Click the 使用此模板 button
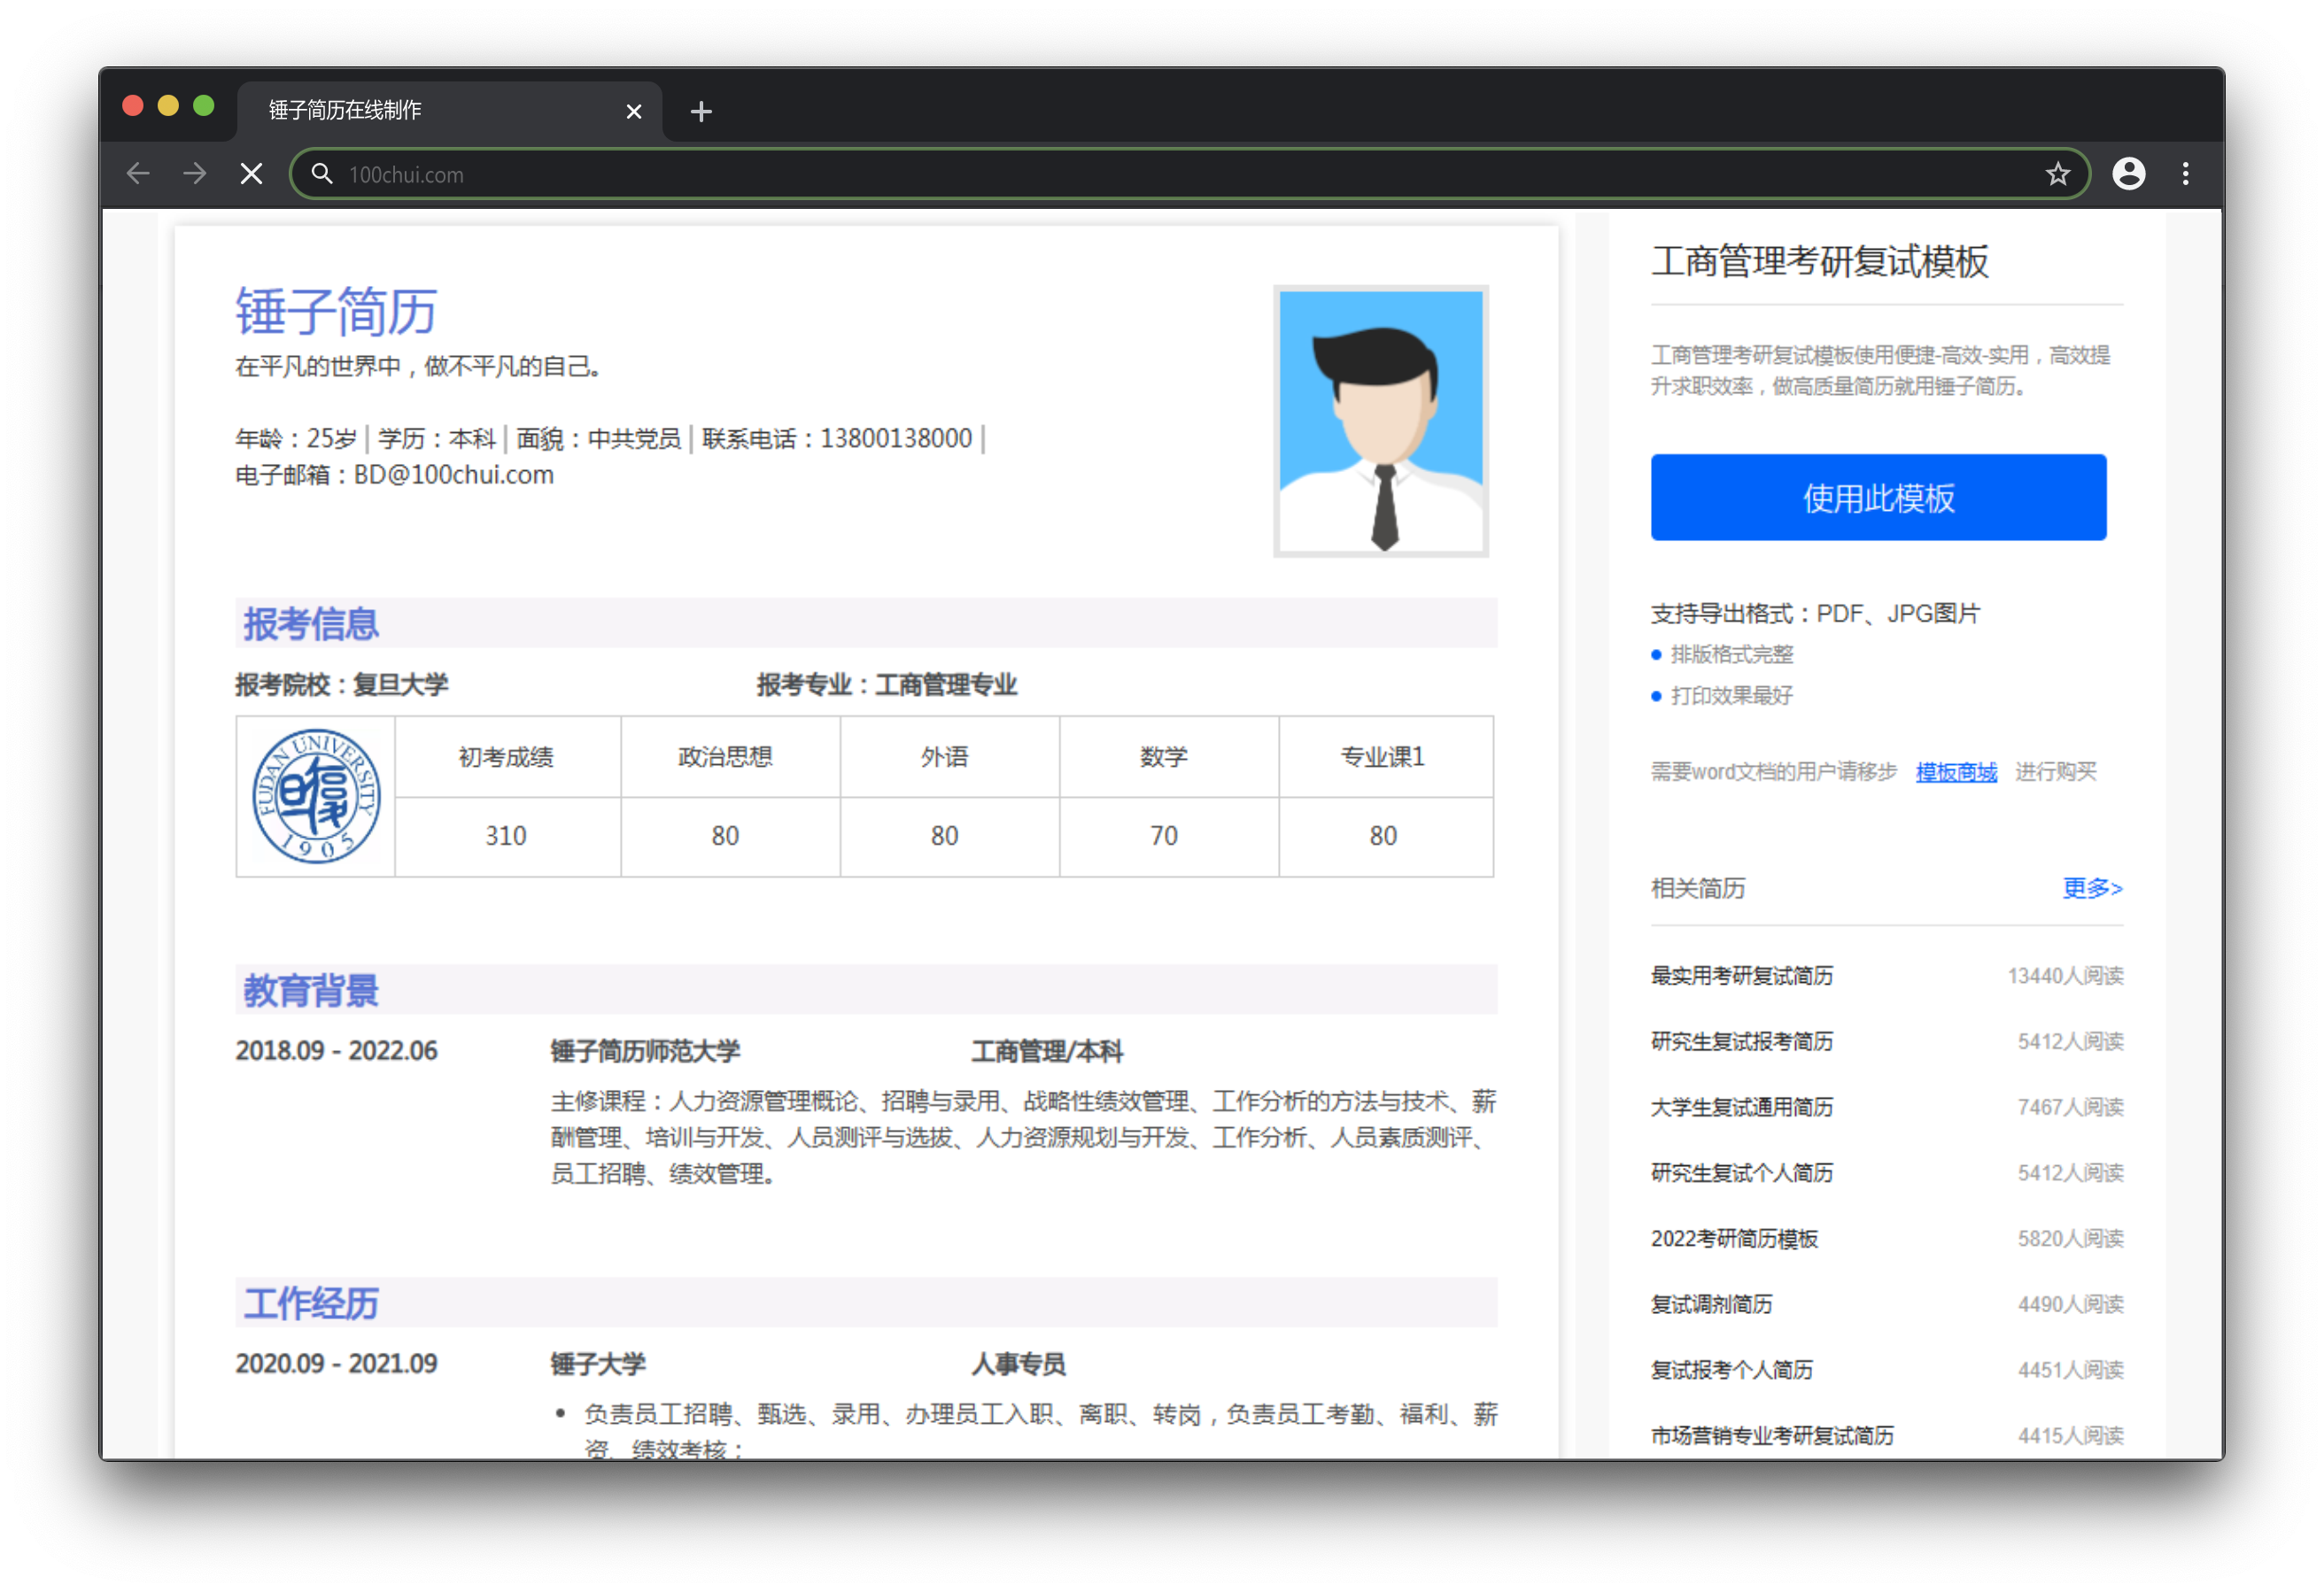The width and height of the screenshot is (2324, 1592). [1878, 497]
